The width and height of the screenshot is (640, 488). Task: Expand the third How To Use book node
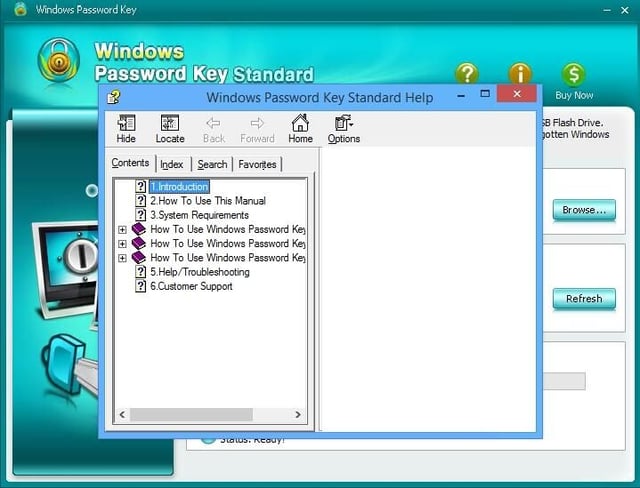point(122,258)
